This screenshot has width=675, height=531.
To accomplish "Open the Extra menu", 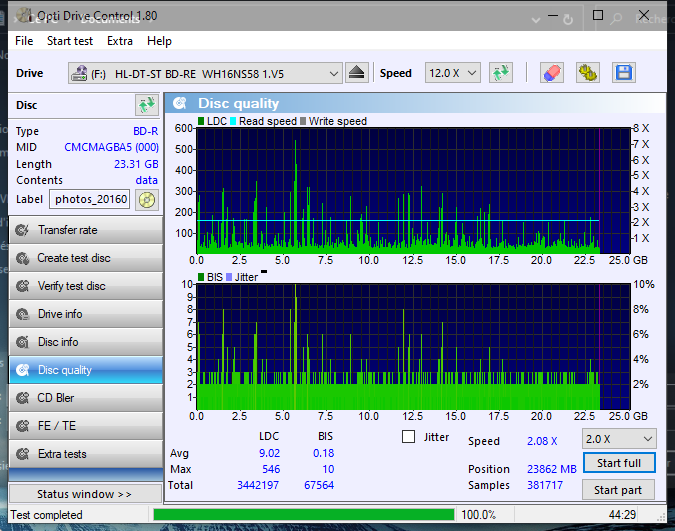I will point(120,41).
